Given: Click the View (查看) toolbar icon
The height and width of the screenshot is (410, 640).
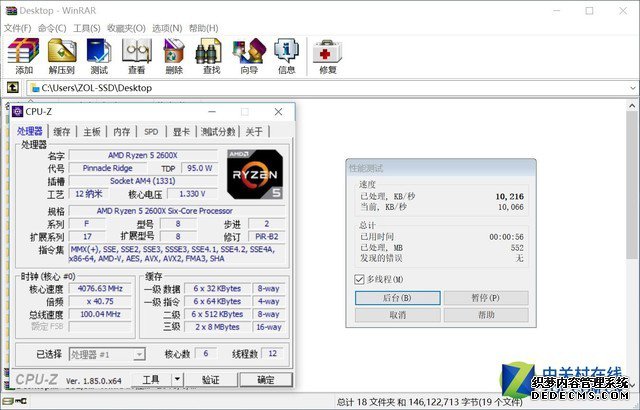Looking at the screenshot, I should pos(137,56).
